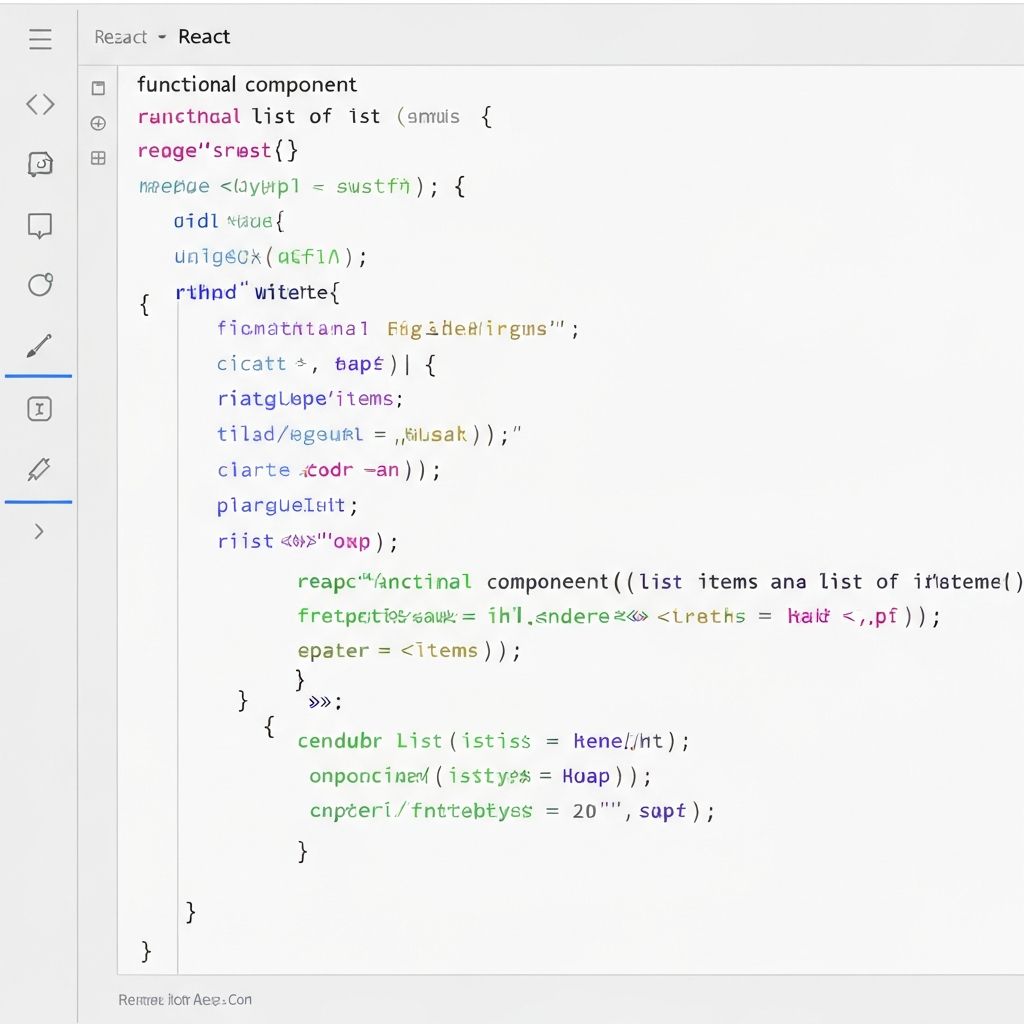Expand the sidebar with the chevron arrow
The height and width of the screenshot is (1024, 1024).
(39, 532)
